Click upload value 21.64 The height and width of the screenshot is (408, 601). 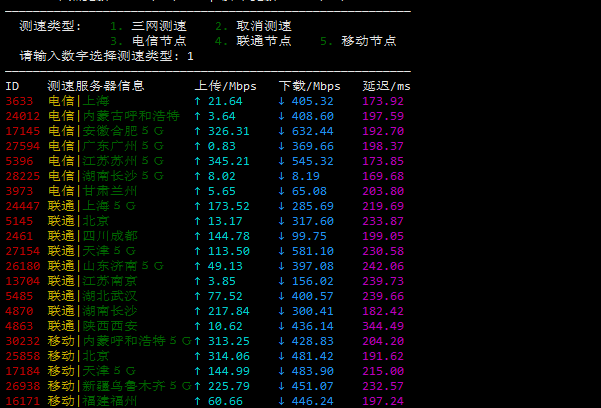[225, 101]
